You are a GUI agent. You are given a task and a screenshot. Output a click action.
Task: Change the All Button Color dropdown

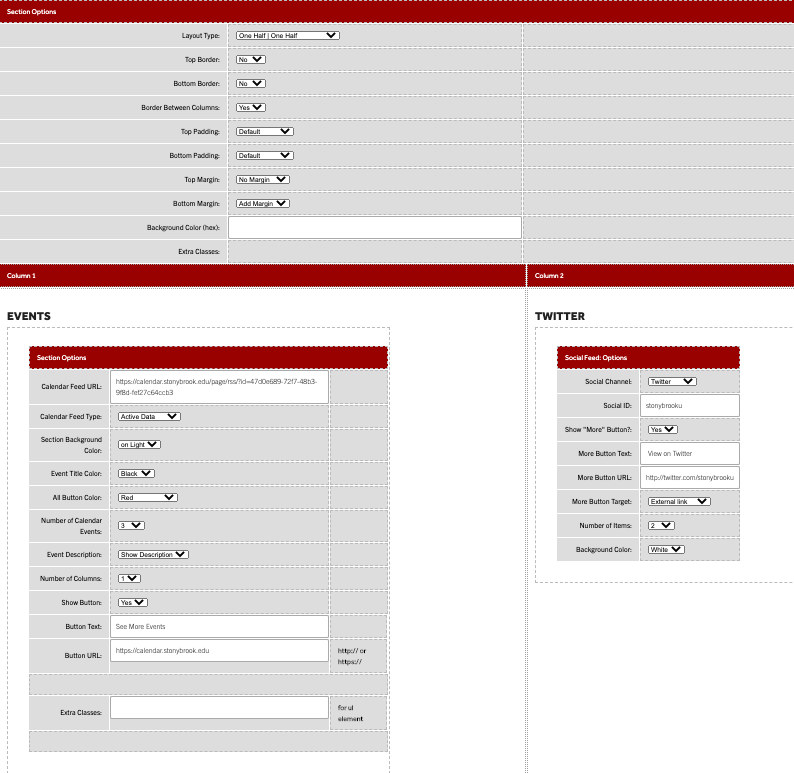point(147,496)
